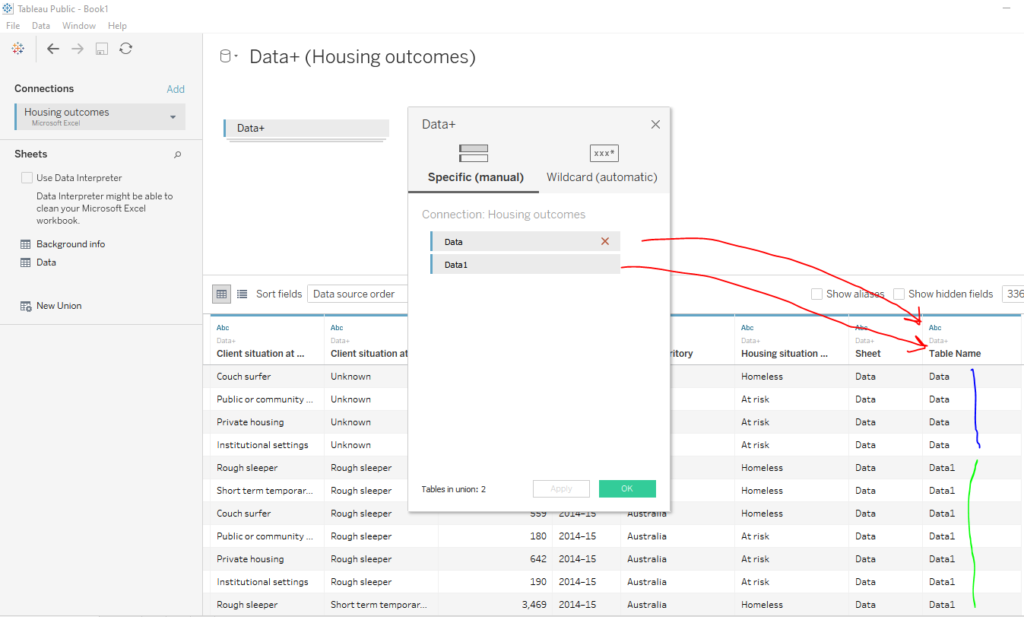
Task: Click the Table Name column header
Action: tap(955, 353)
